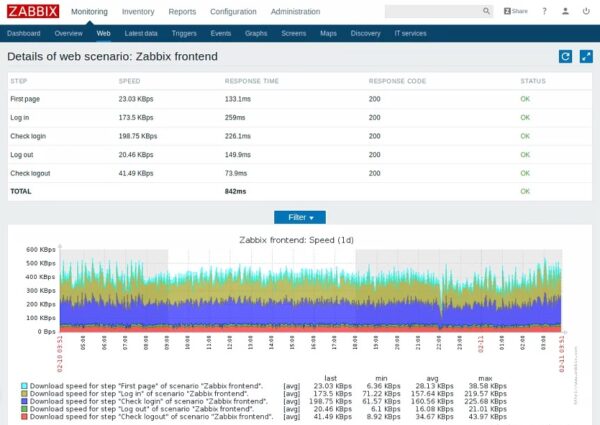This screenshot has width=600, height=425.
Task: Click the RESPONSE CODE column header
Action: [x=397, y=81]
